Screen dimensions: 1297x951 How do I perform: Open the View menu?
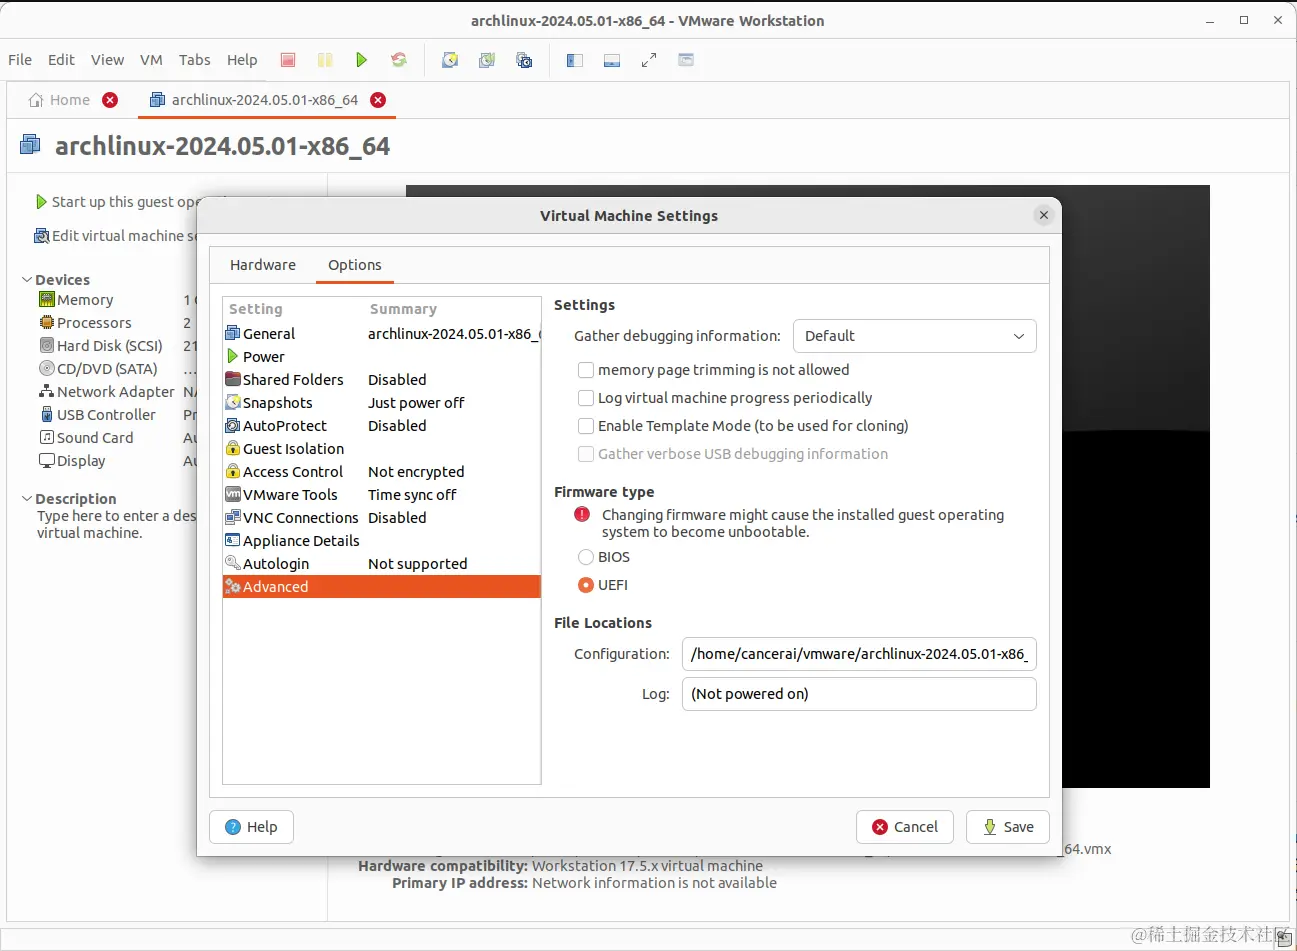pos(107,60)
